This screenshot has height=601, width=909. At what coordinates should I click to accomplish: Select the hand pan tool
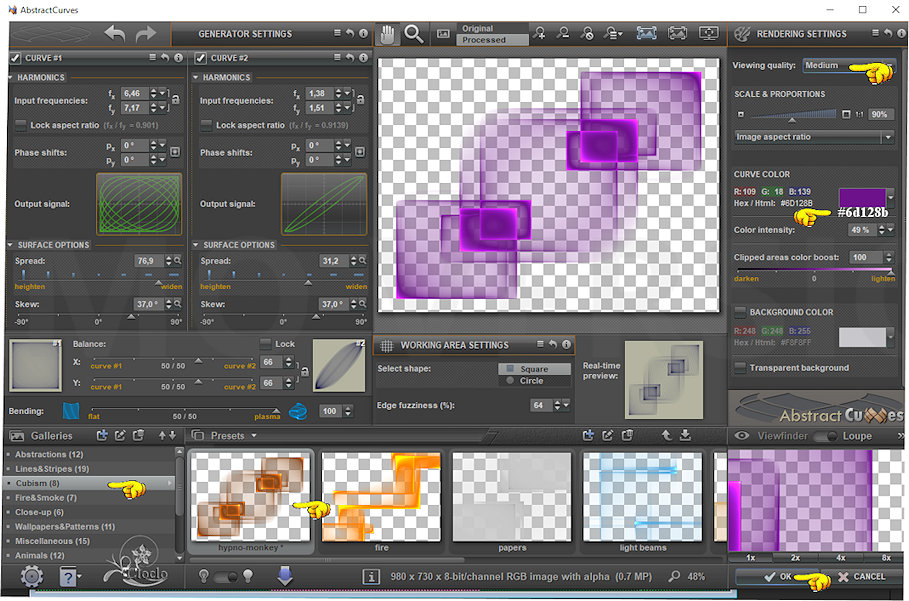(389, 33)
